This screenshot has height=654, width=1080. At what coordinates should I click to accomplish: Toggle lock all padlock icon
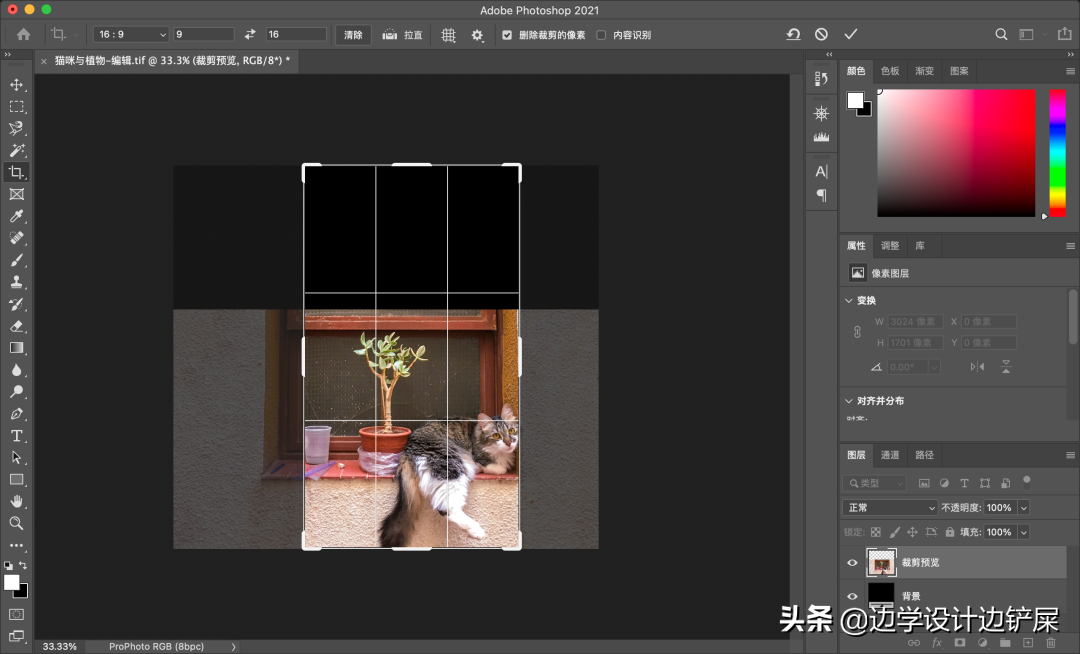pyautogui.click(x=950, y=532)
